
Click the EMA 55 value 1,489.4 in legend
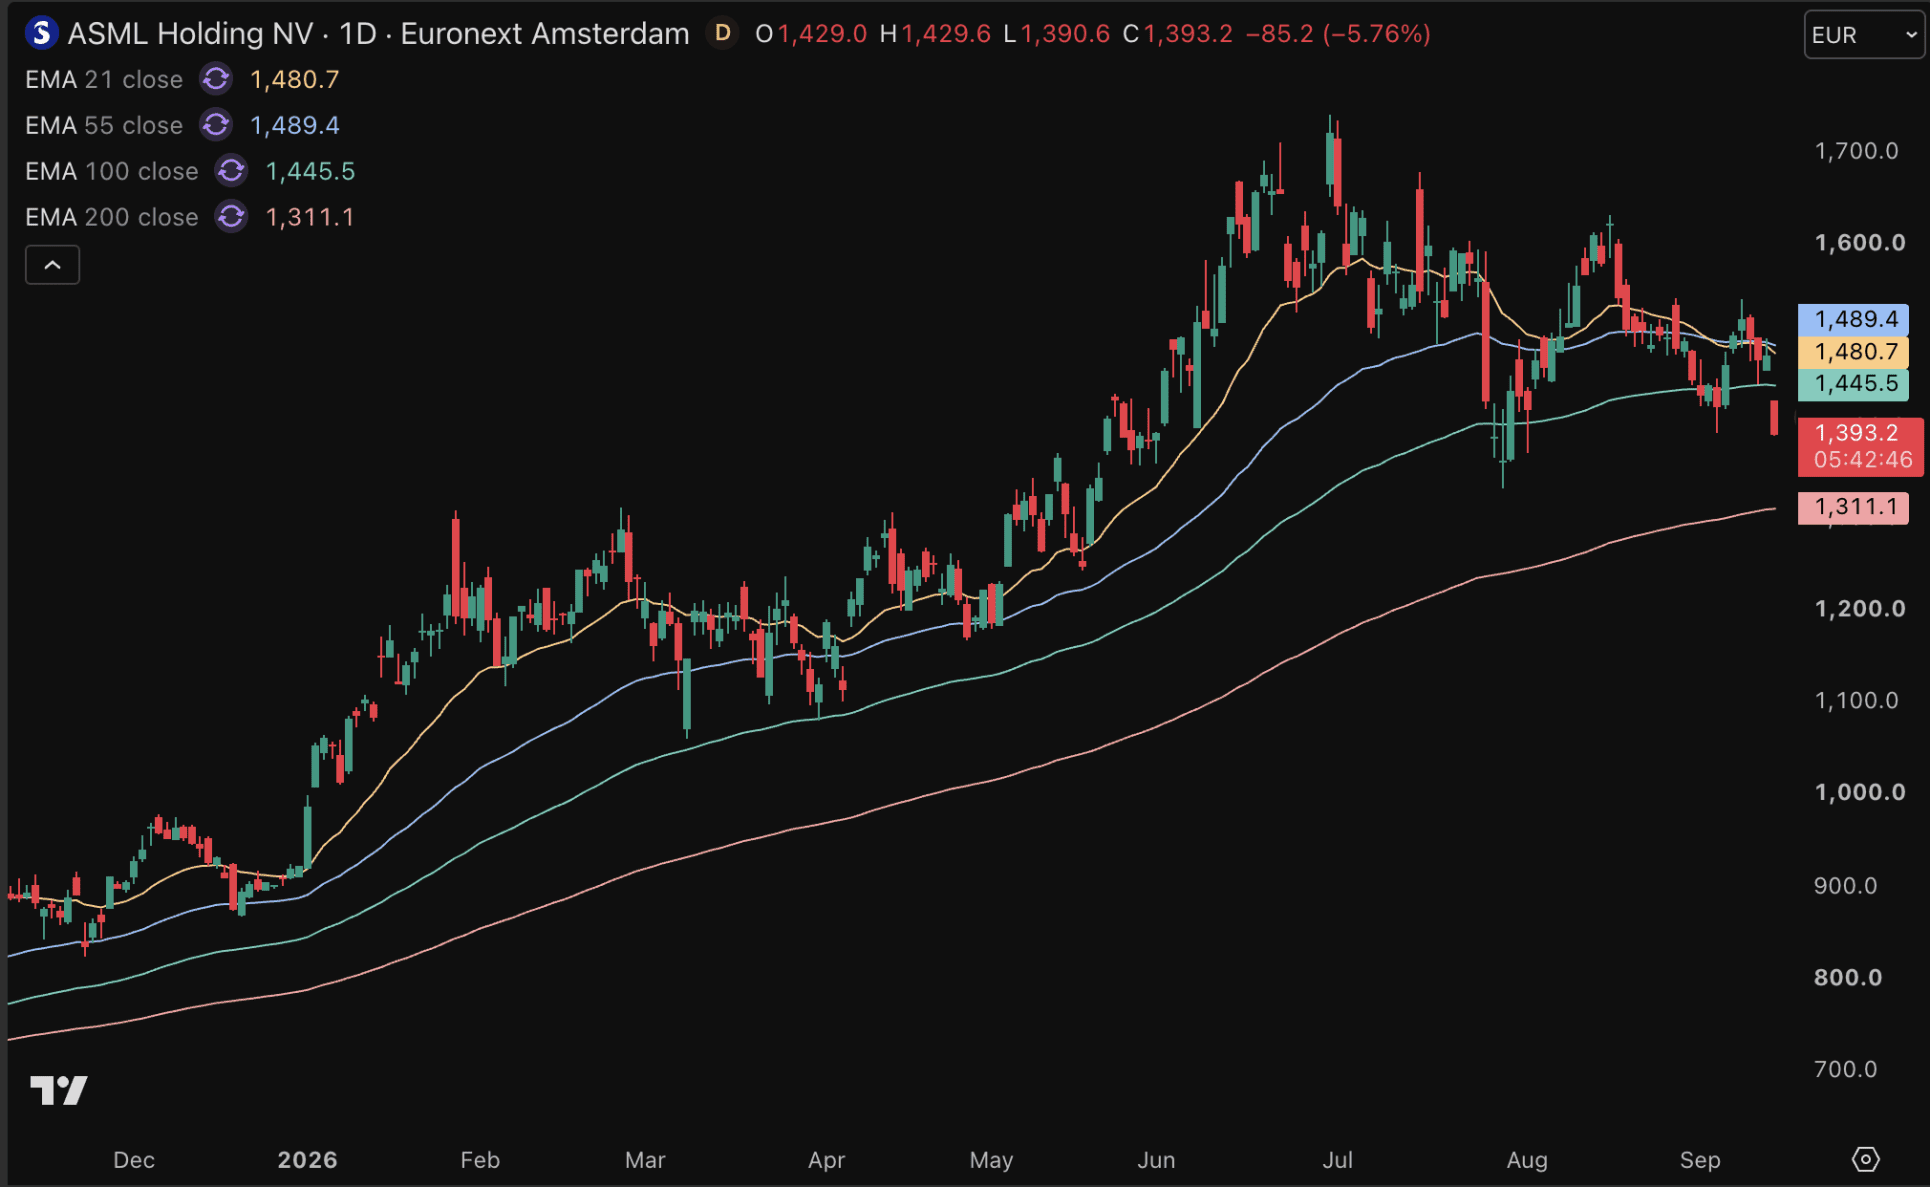tap(295, 125)
